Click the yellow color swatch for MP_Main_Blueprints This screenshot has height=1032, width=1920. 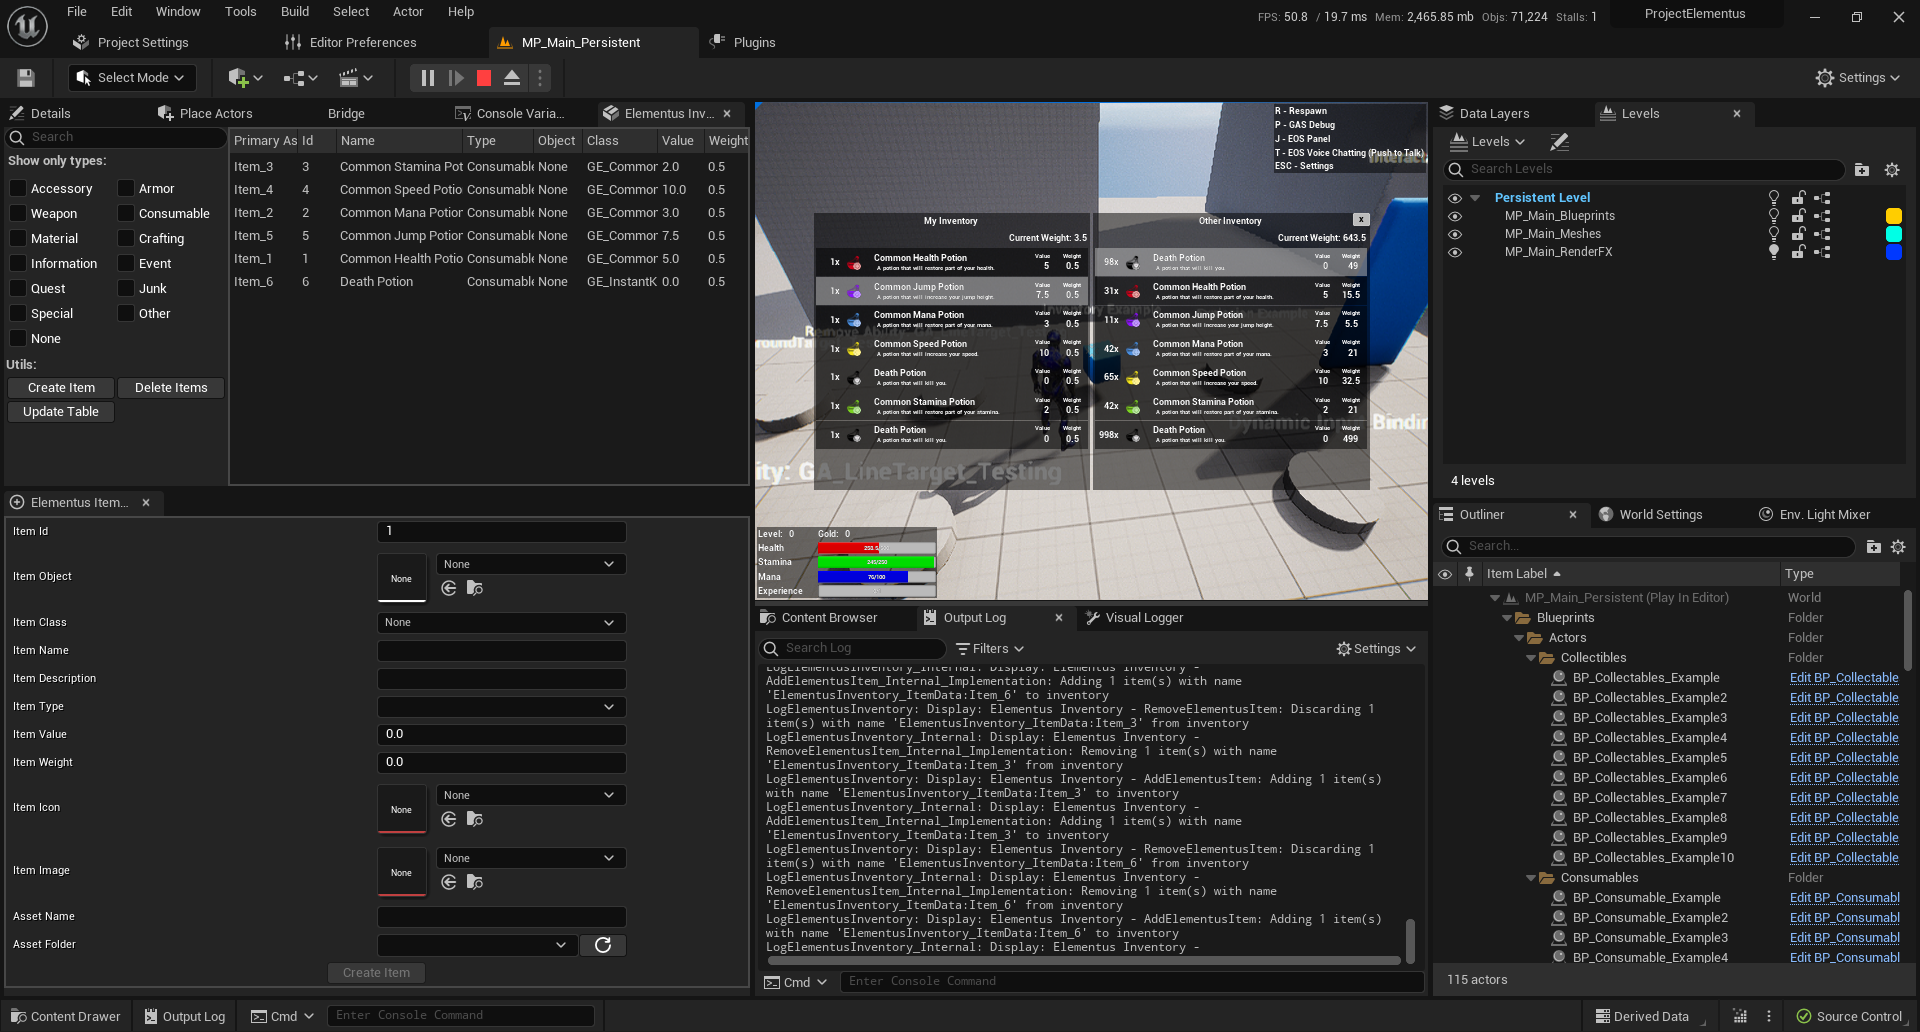pyautogui.click(x=1893, y=215)
